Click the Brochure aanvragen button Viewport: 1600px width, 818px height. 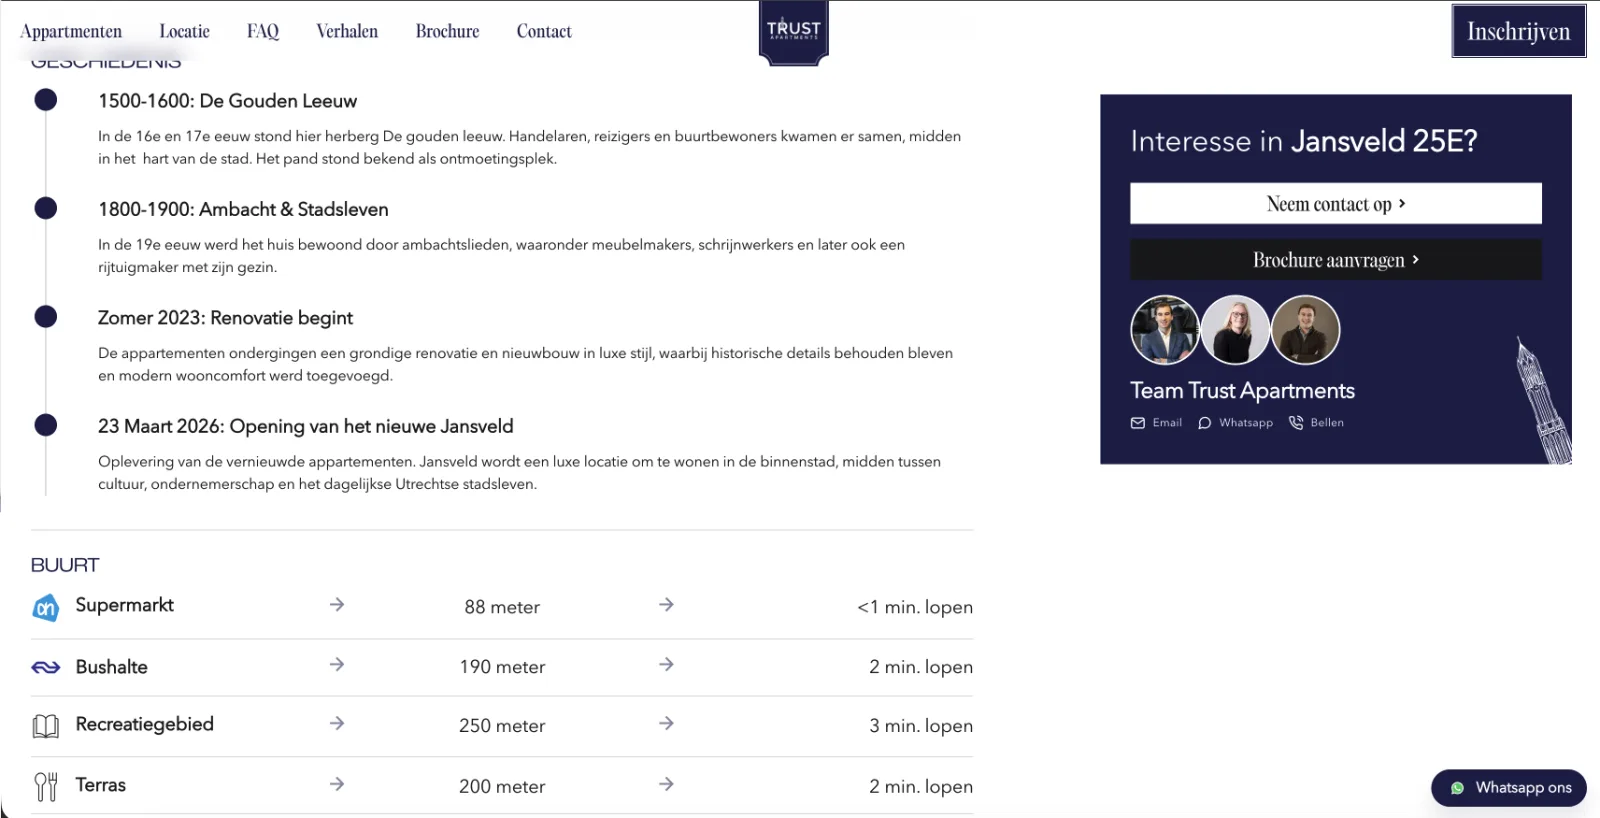(x=1336, y=260)
